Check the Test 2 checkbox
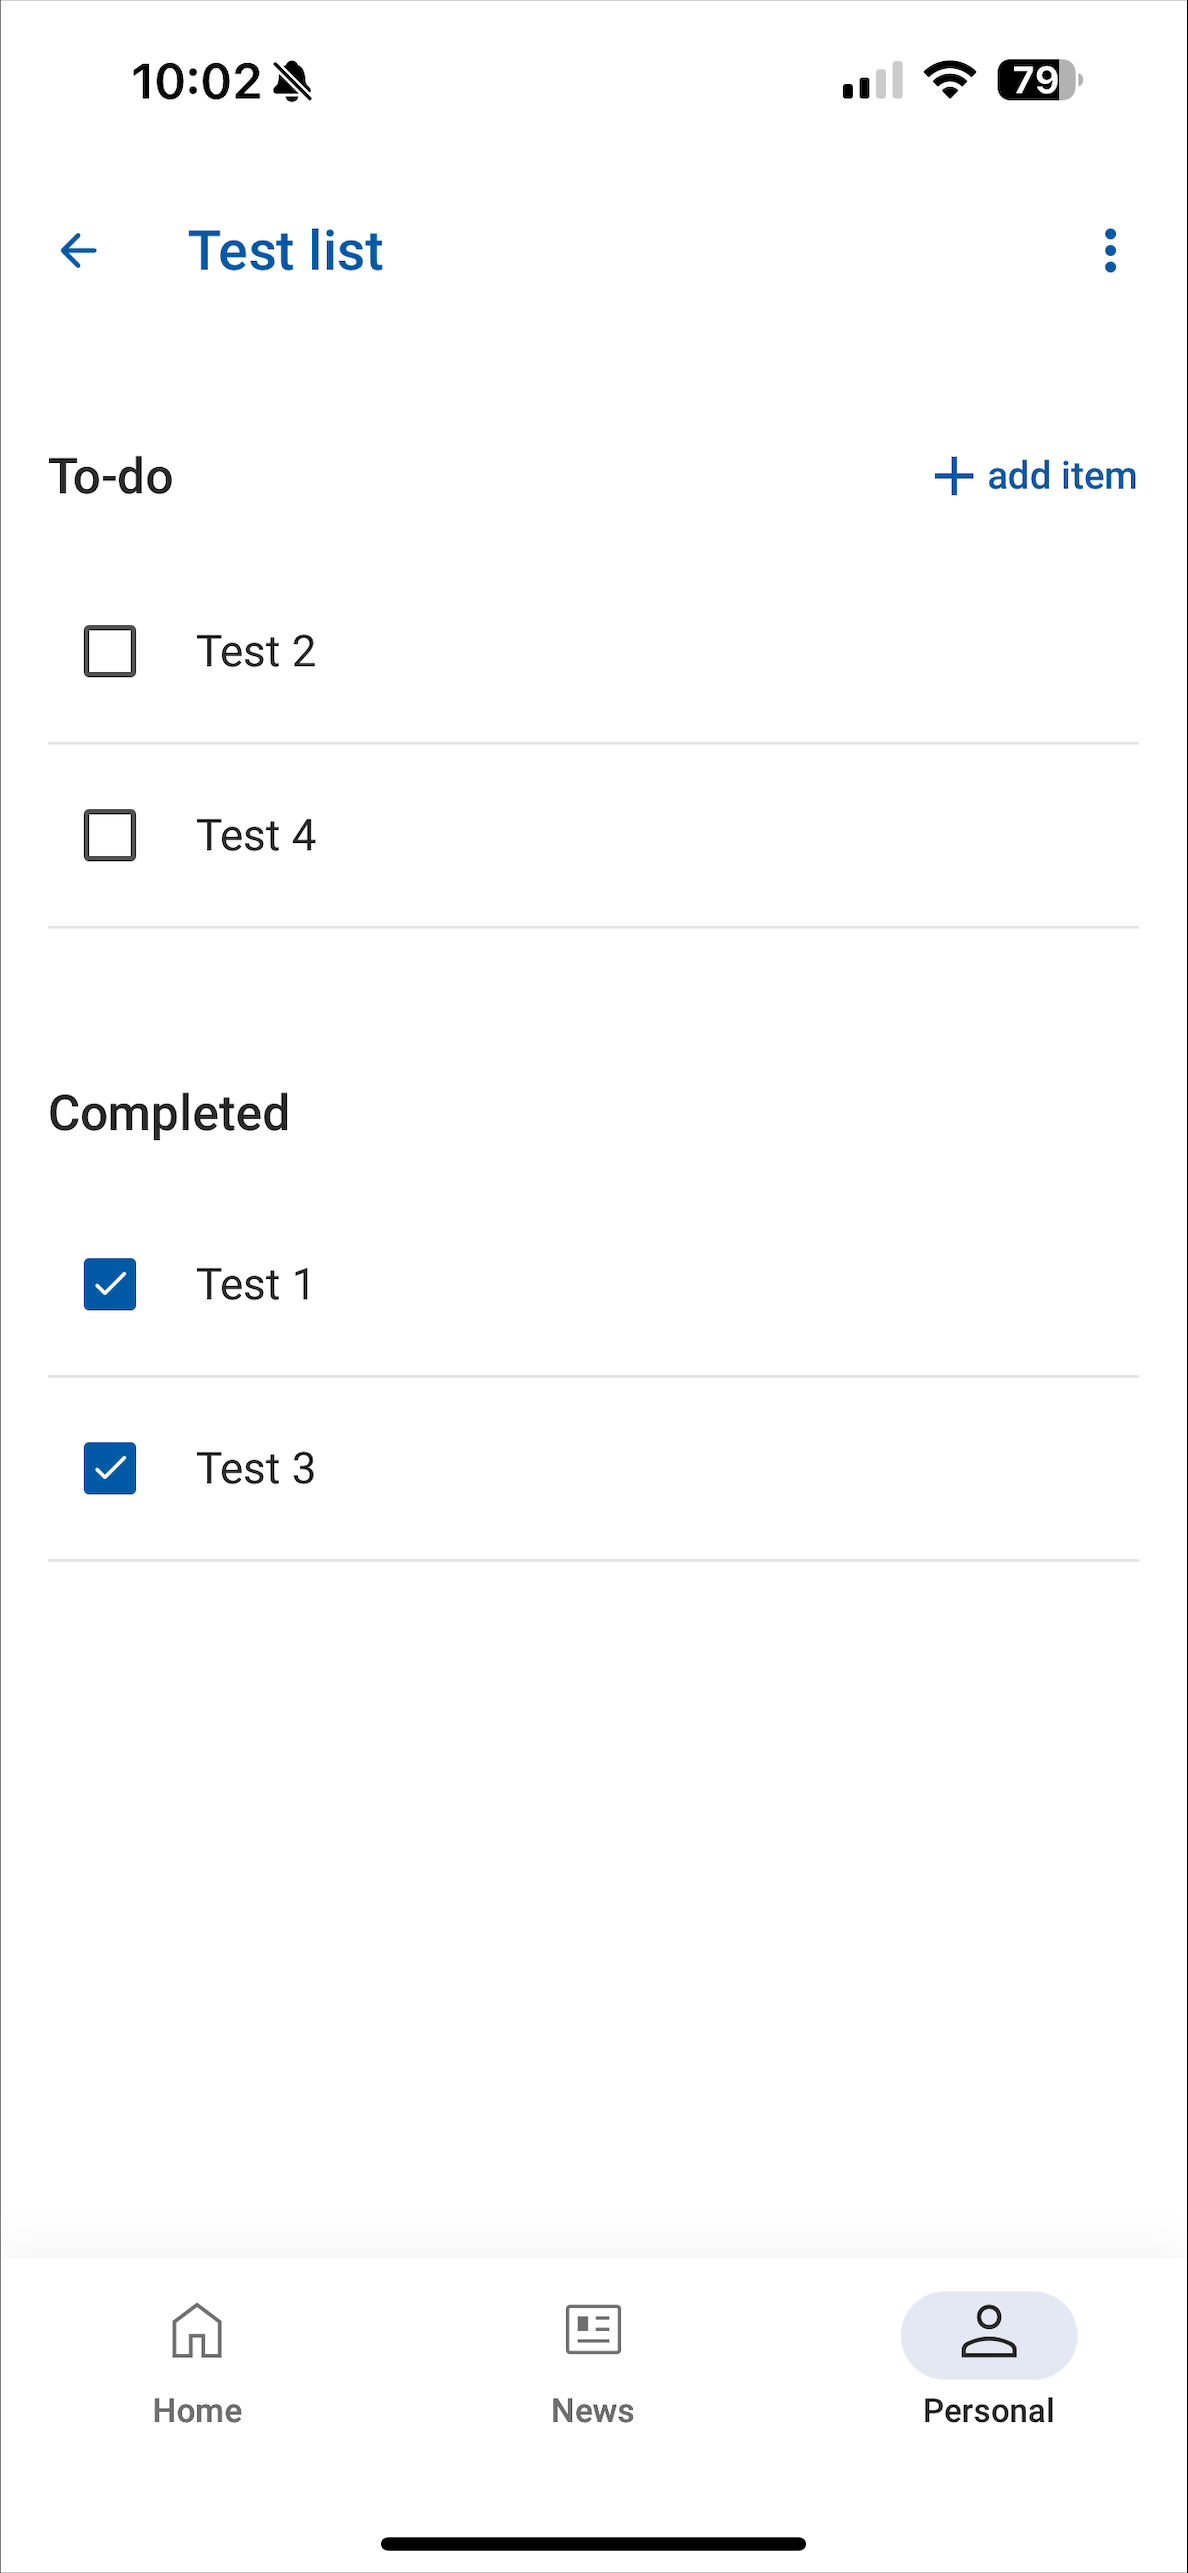Image resolution: width=1188 pixels, height=2573 pixels. 110,651
